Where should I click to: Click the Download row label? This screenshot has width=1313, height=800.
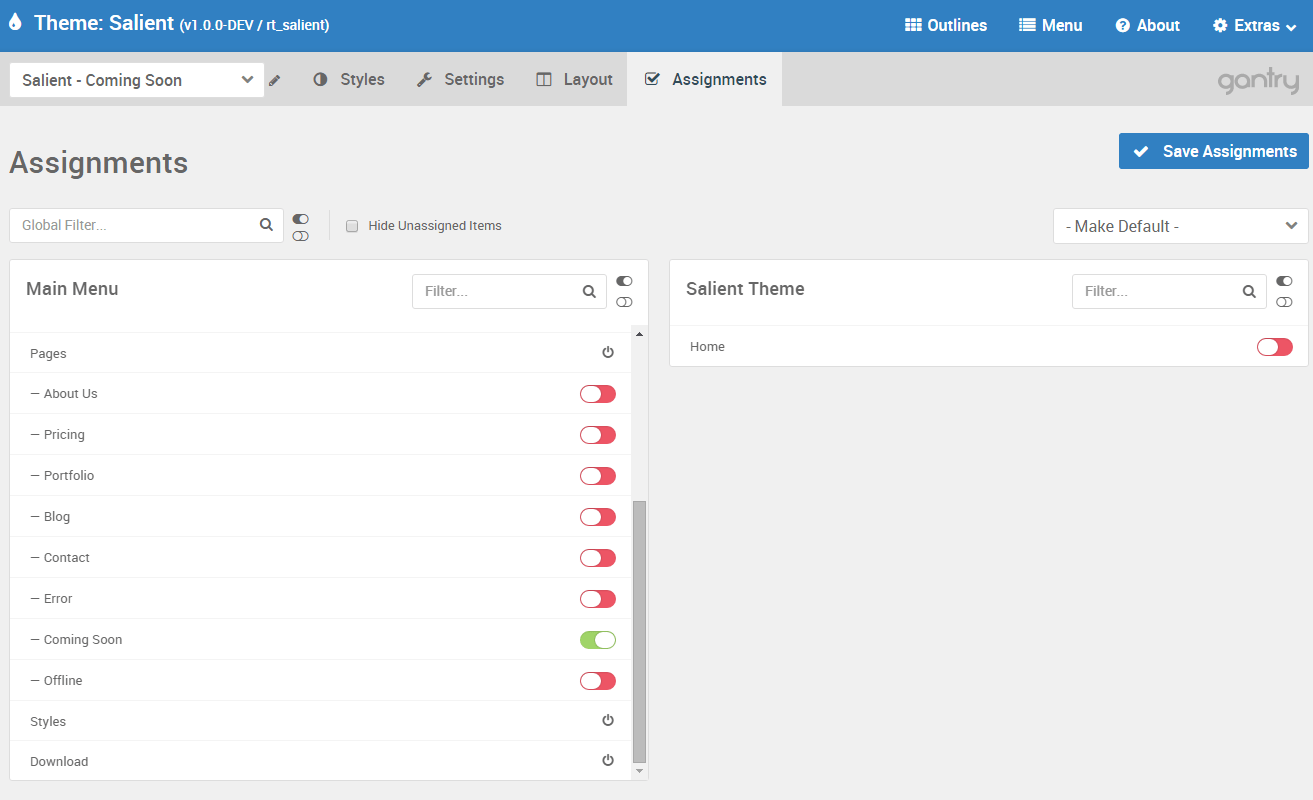pos(59,762)
